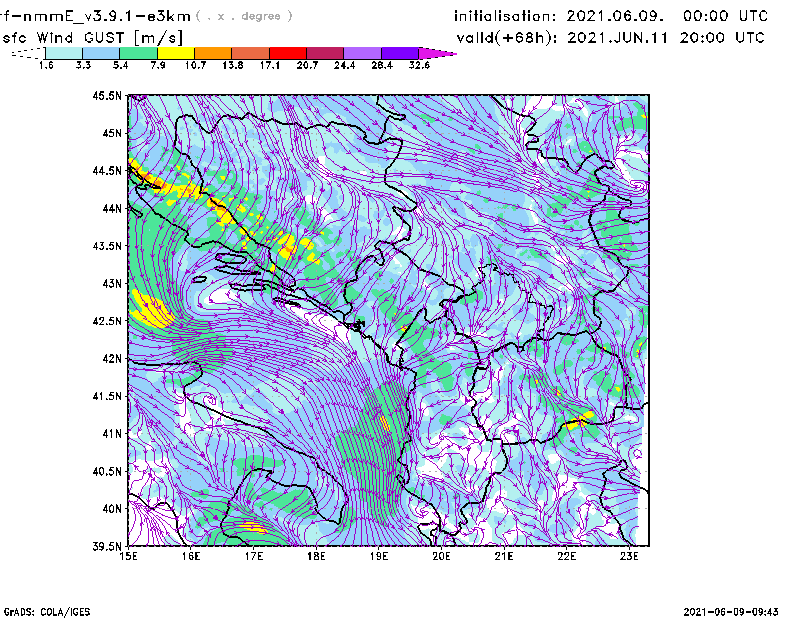Select the violet 28.4–32.6 legend swatch

click(x=399, y=53)
